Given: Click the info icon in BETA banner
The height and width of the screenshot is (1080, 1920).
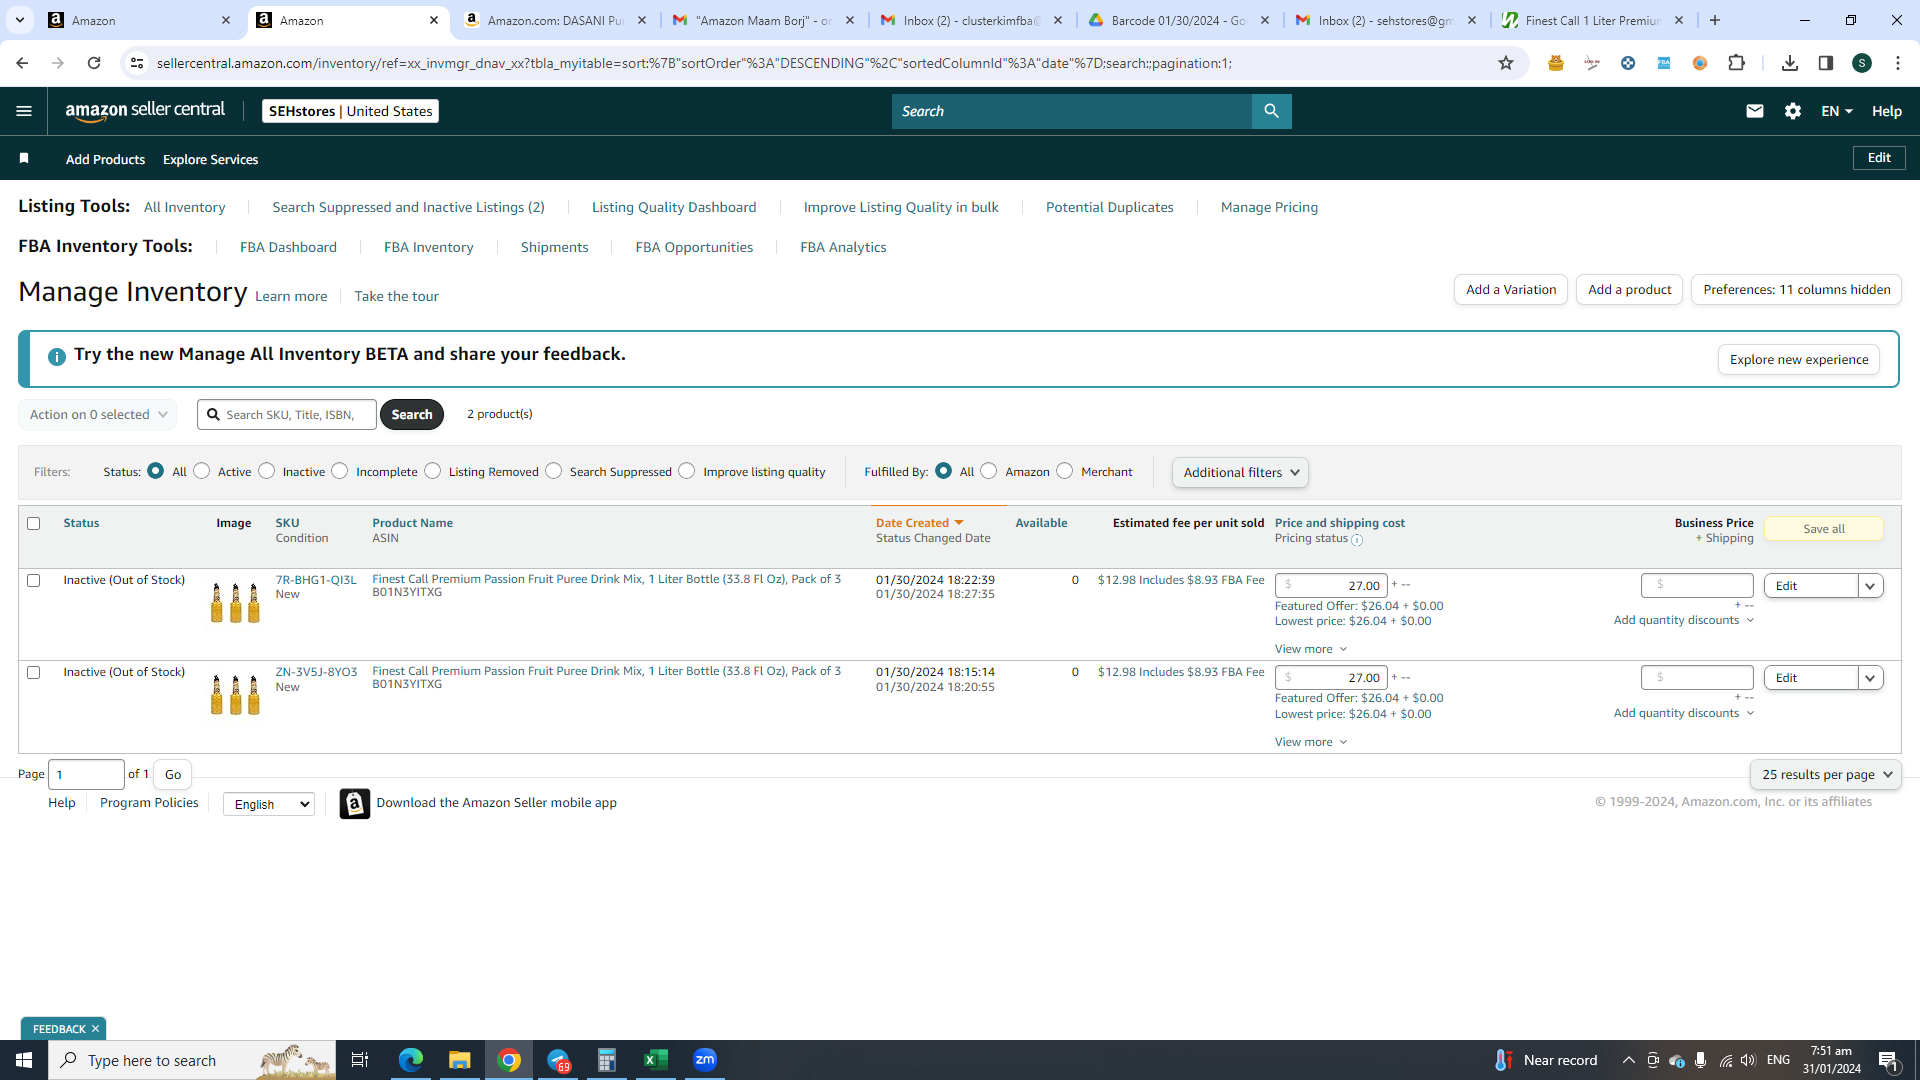Looking at the screenshot, I should tap(57, 356).
